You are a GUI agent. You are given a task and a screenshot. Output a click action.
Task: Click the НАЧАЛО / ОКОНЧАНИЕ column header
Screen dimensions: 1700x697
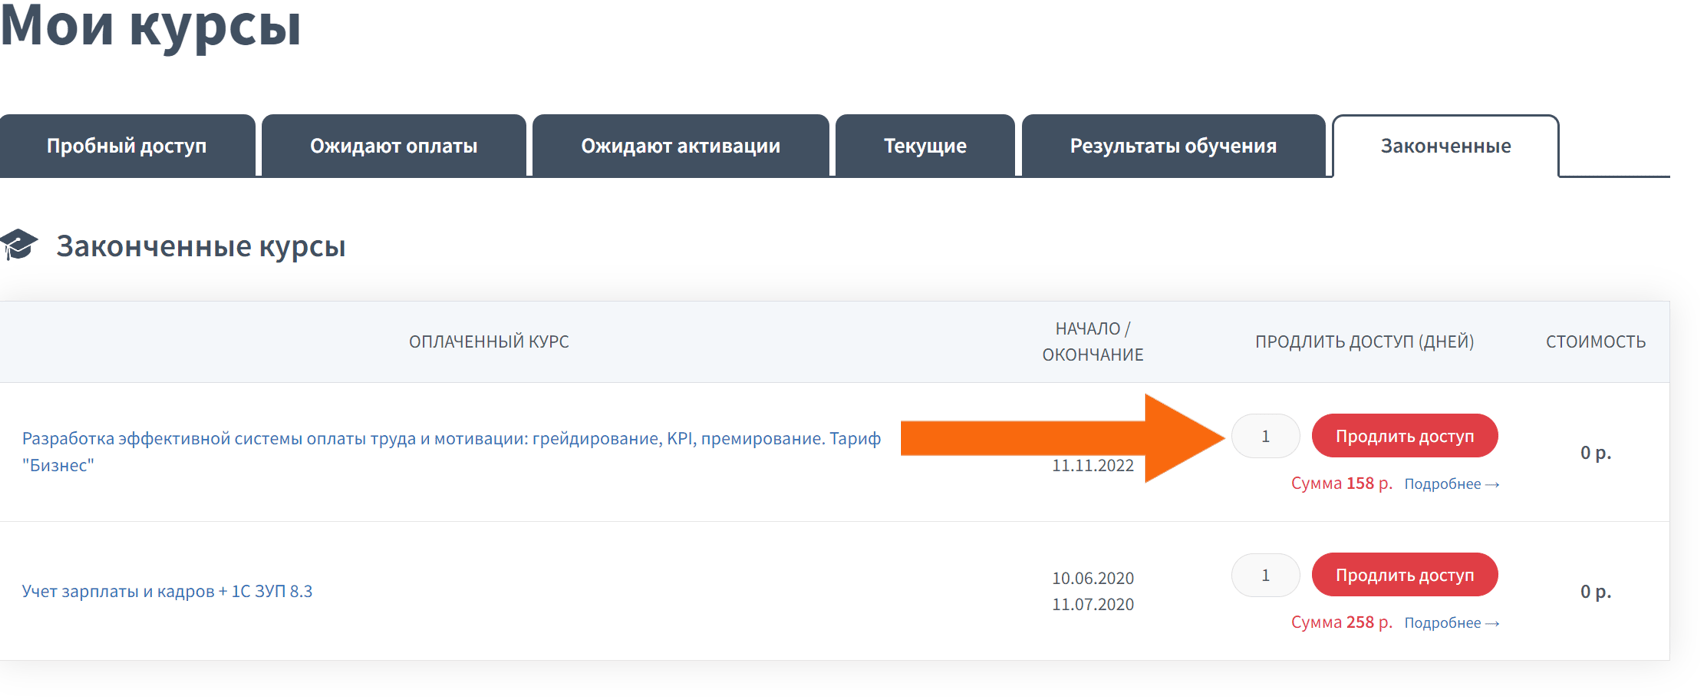click(1092, 342)
